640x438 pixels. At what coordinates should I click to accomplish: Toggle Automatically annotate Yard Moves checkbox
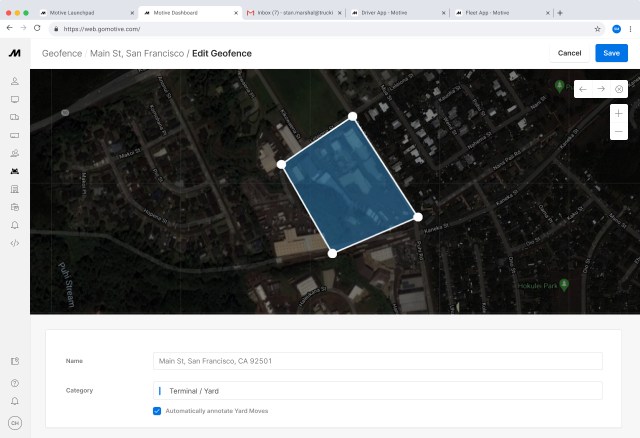tap(157, 411)
